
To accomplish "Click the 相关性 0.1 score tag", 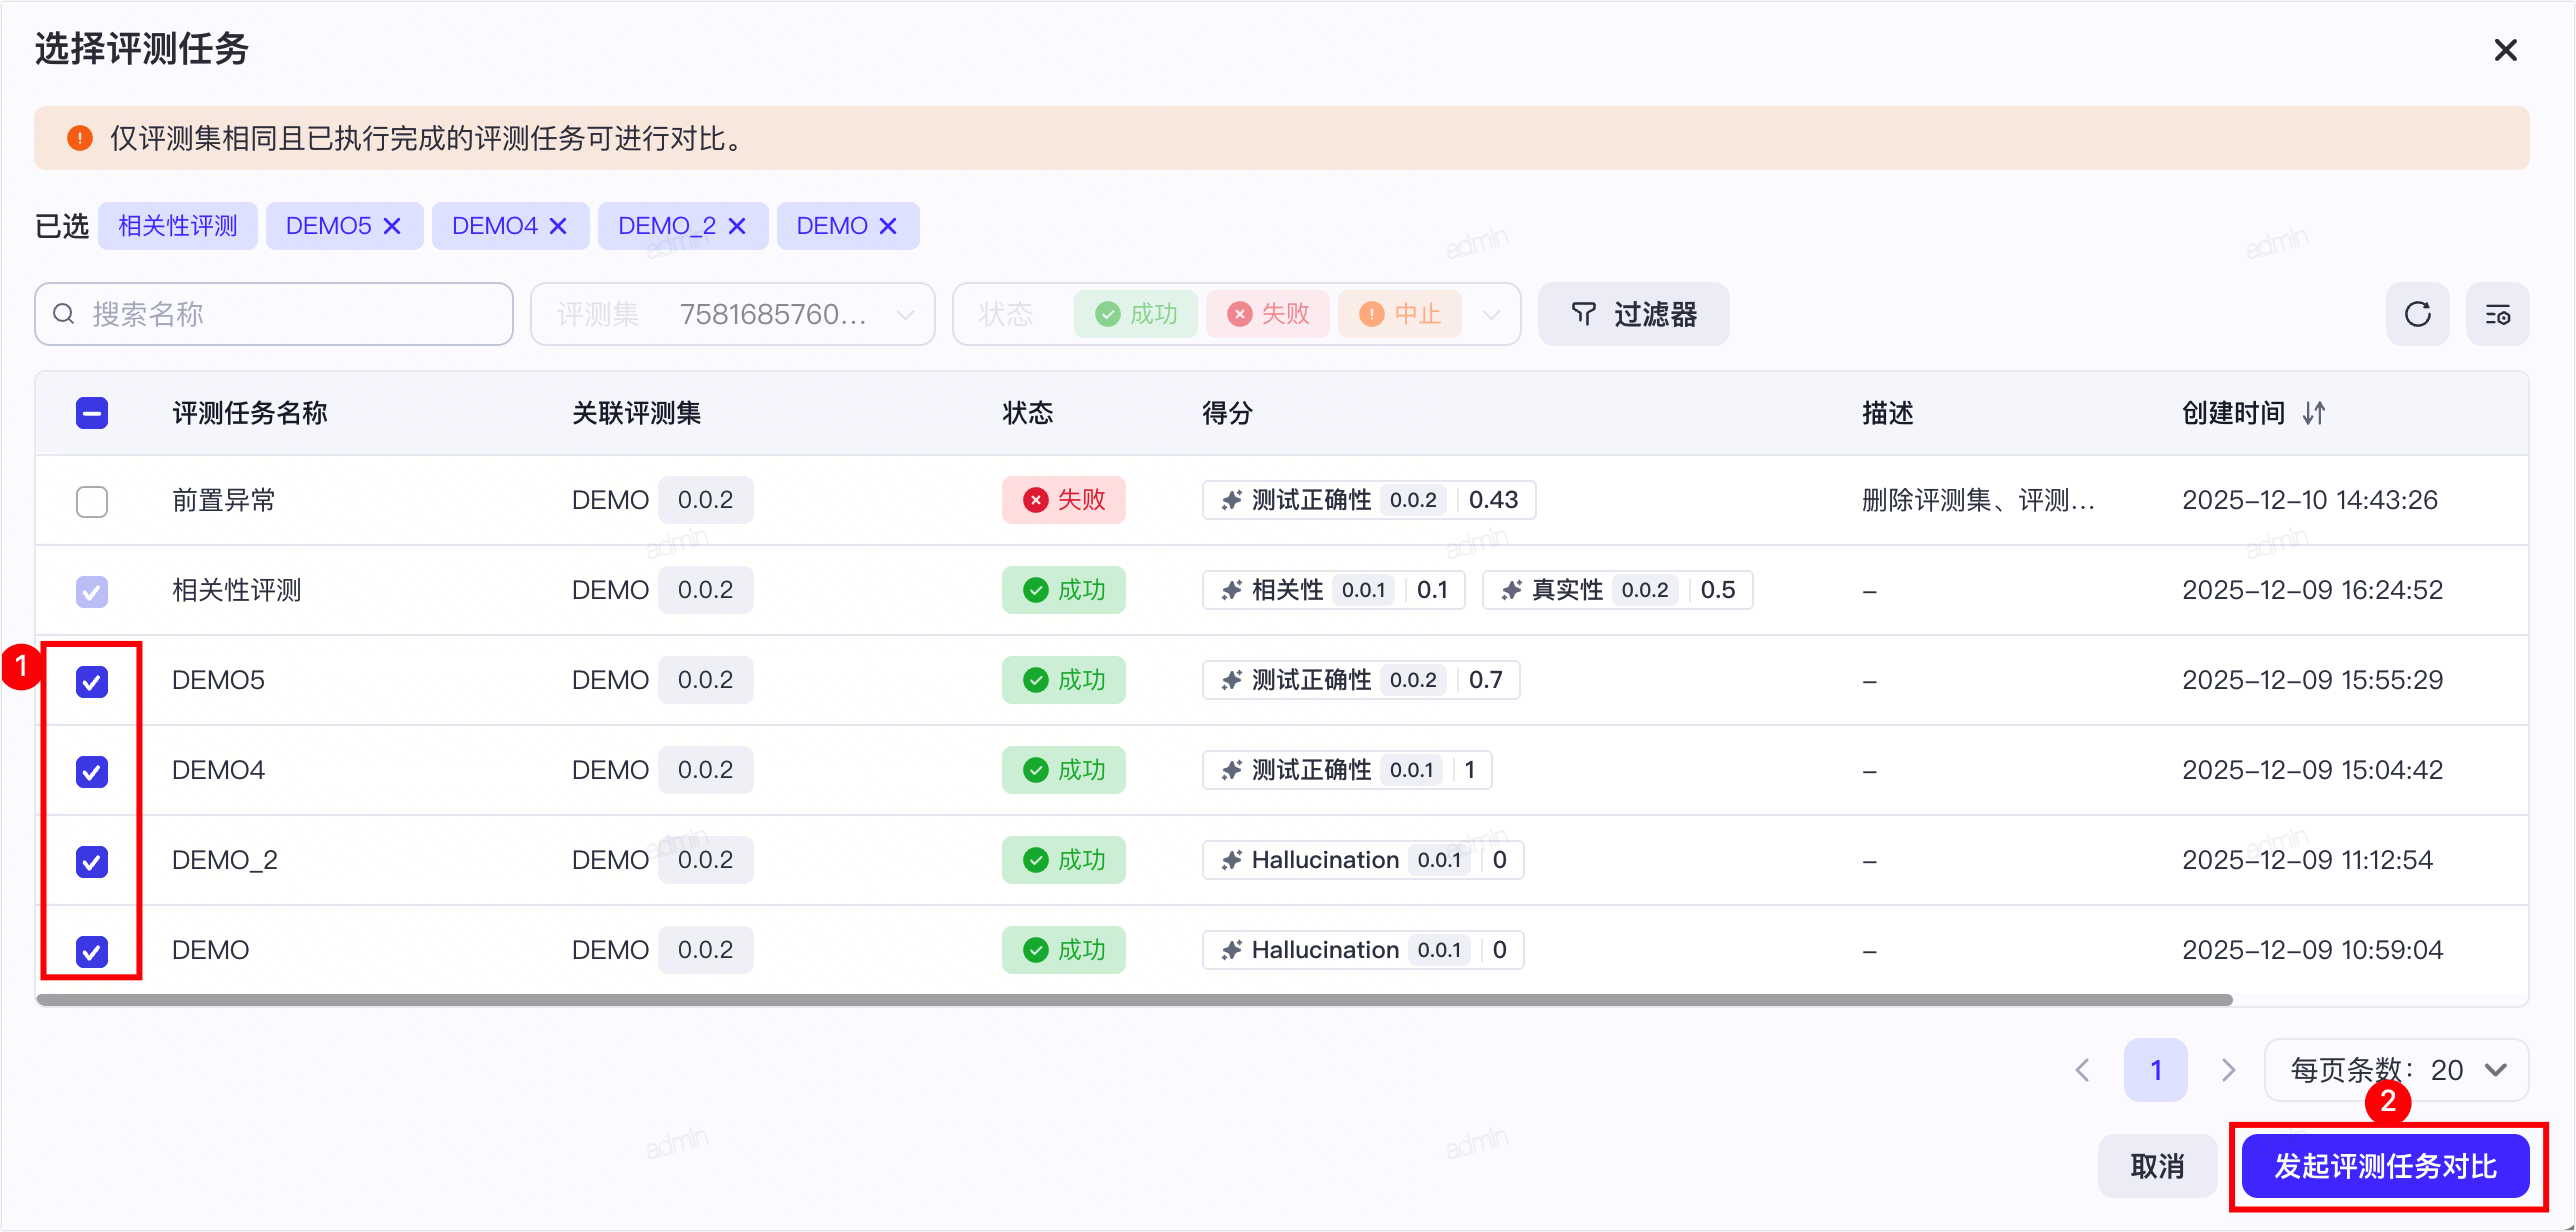I will point(1334,590).
